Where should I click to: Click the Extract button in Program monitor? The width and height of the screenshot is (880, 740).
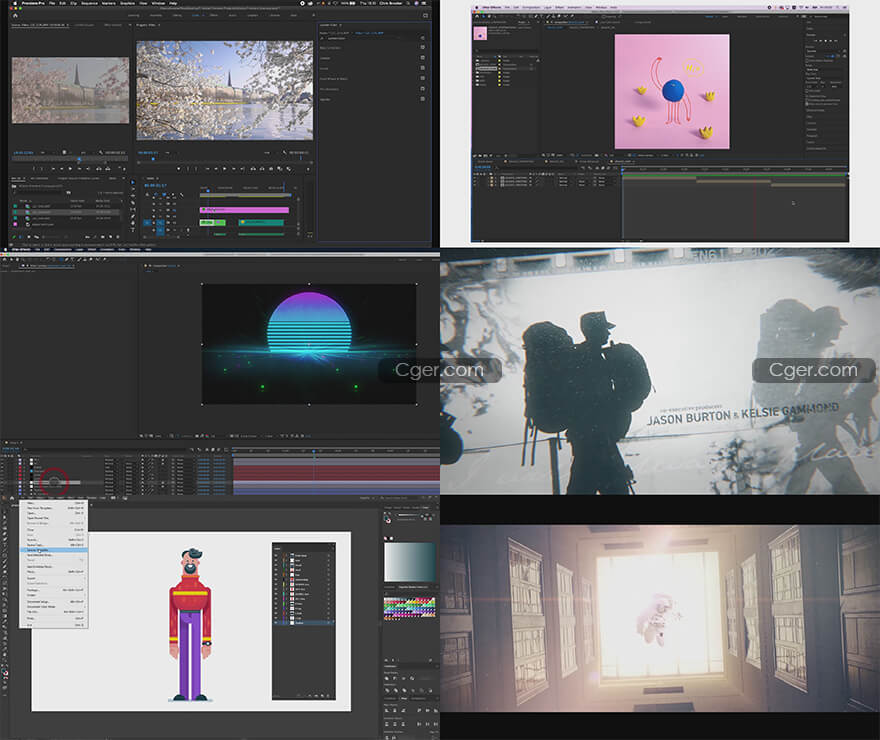pyautogui.click(x=262, y=169)
